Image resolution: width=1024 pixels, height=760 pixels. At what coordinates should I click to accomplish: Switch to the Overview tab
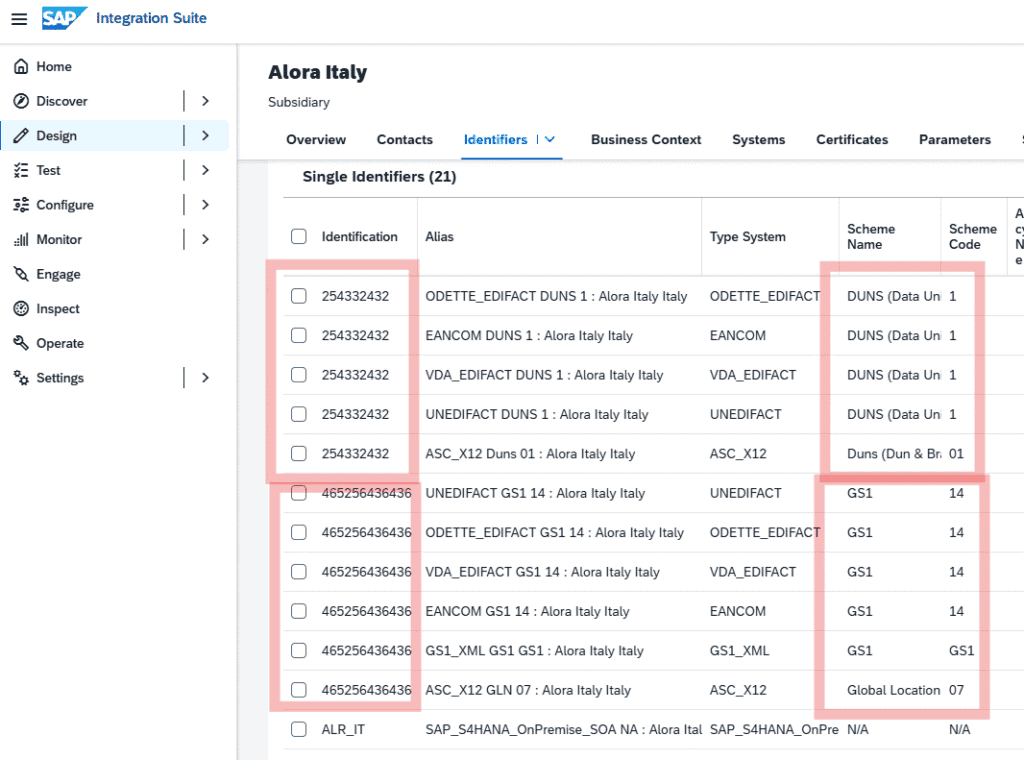(x=316, y=140)
